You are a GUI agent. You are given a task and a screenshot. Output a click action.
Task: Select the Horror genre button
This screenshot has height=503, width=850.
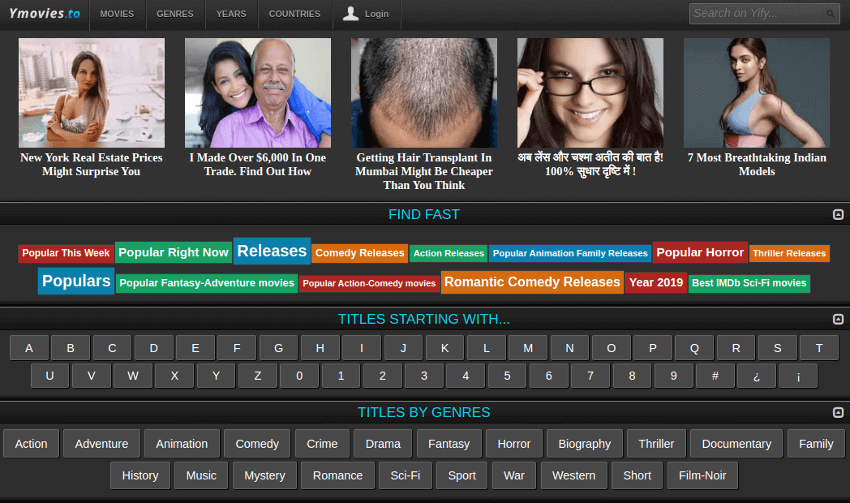pyautogui.click(x=514, y=444)
